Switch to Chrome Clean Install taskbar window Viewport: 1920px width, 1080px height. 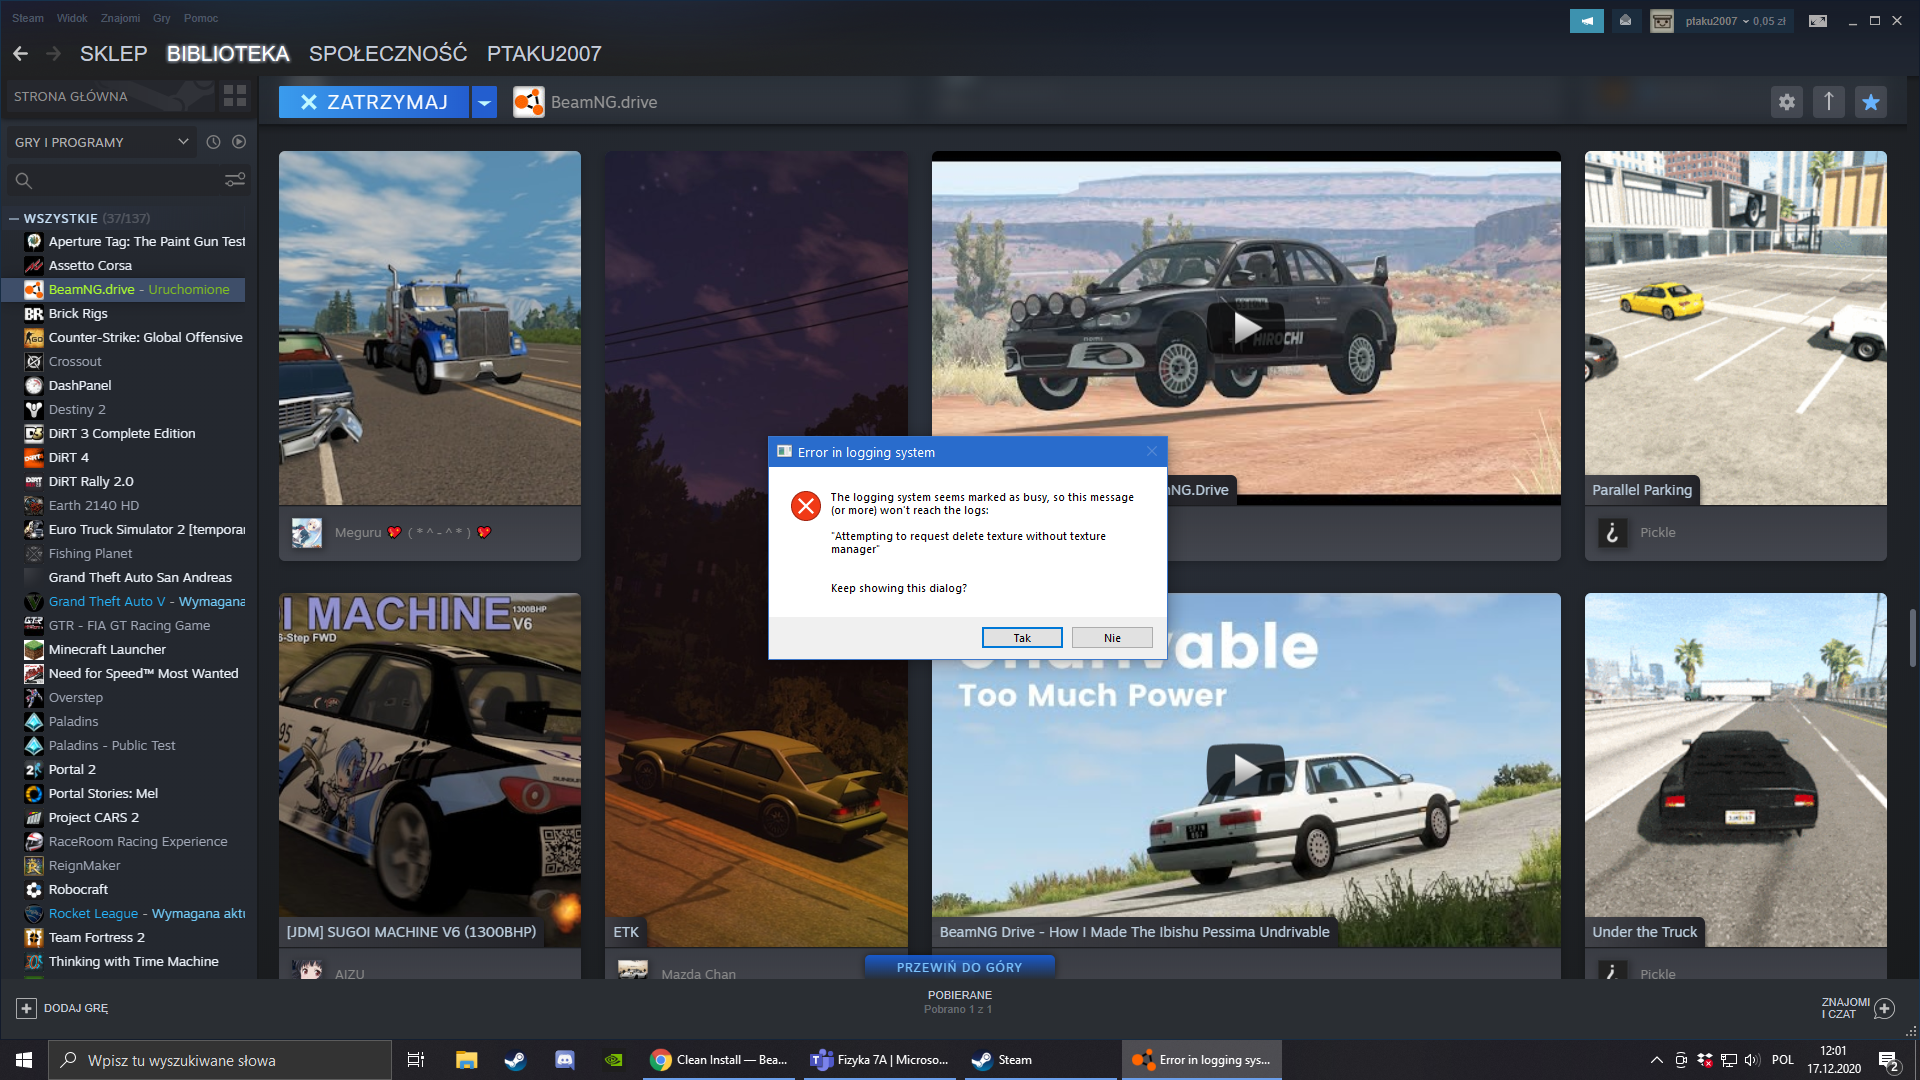point(718,1060)
